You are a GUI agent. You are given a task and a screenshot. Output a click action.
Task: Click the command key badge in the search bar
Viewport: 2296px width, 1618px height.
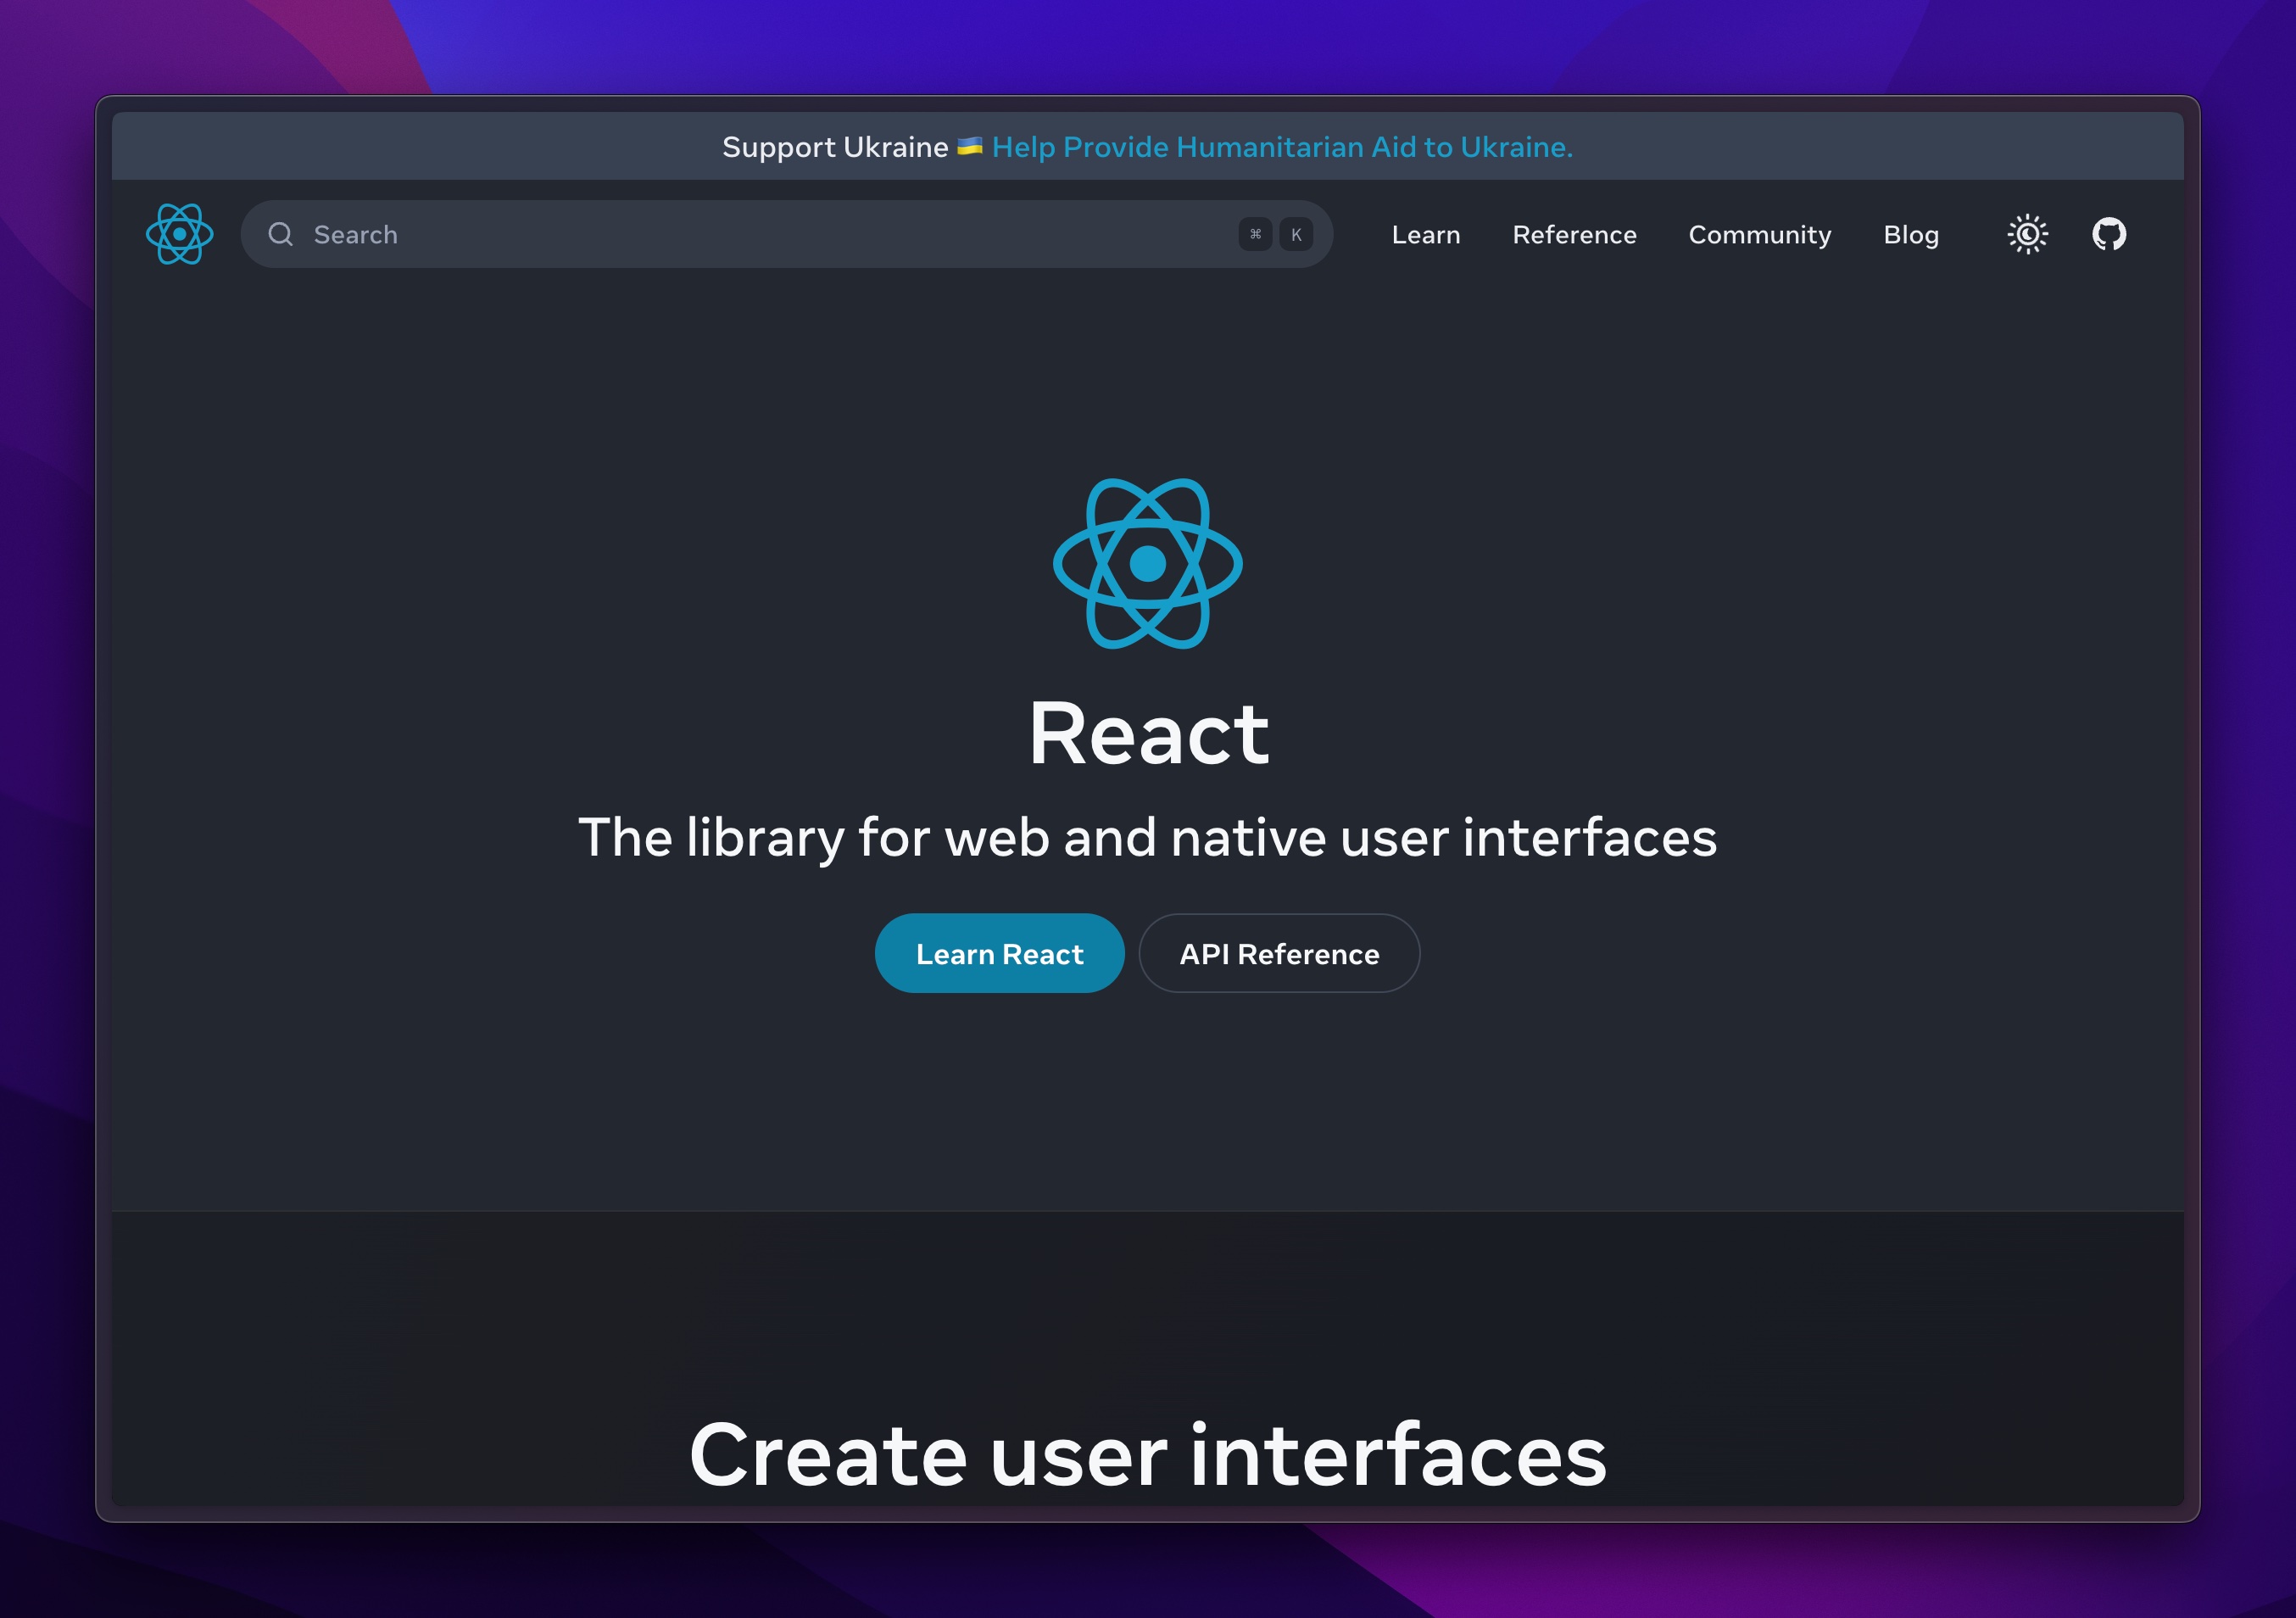[1256, 234]
